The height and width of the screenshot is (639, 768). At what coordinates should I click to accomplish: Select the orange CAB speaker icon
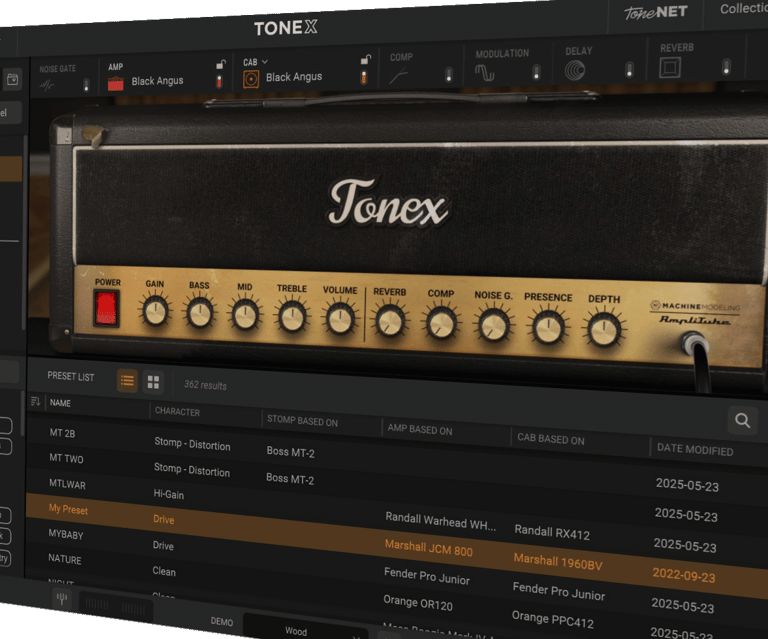[251, 79]
